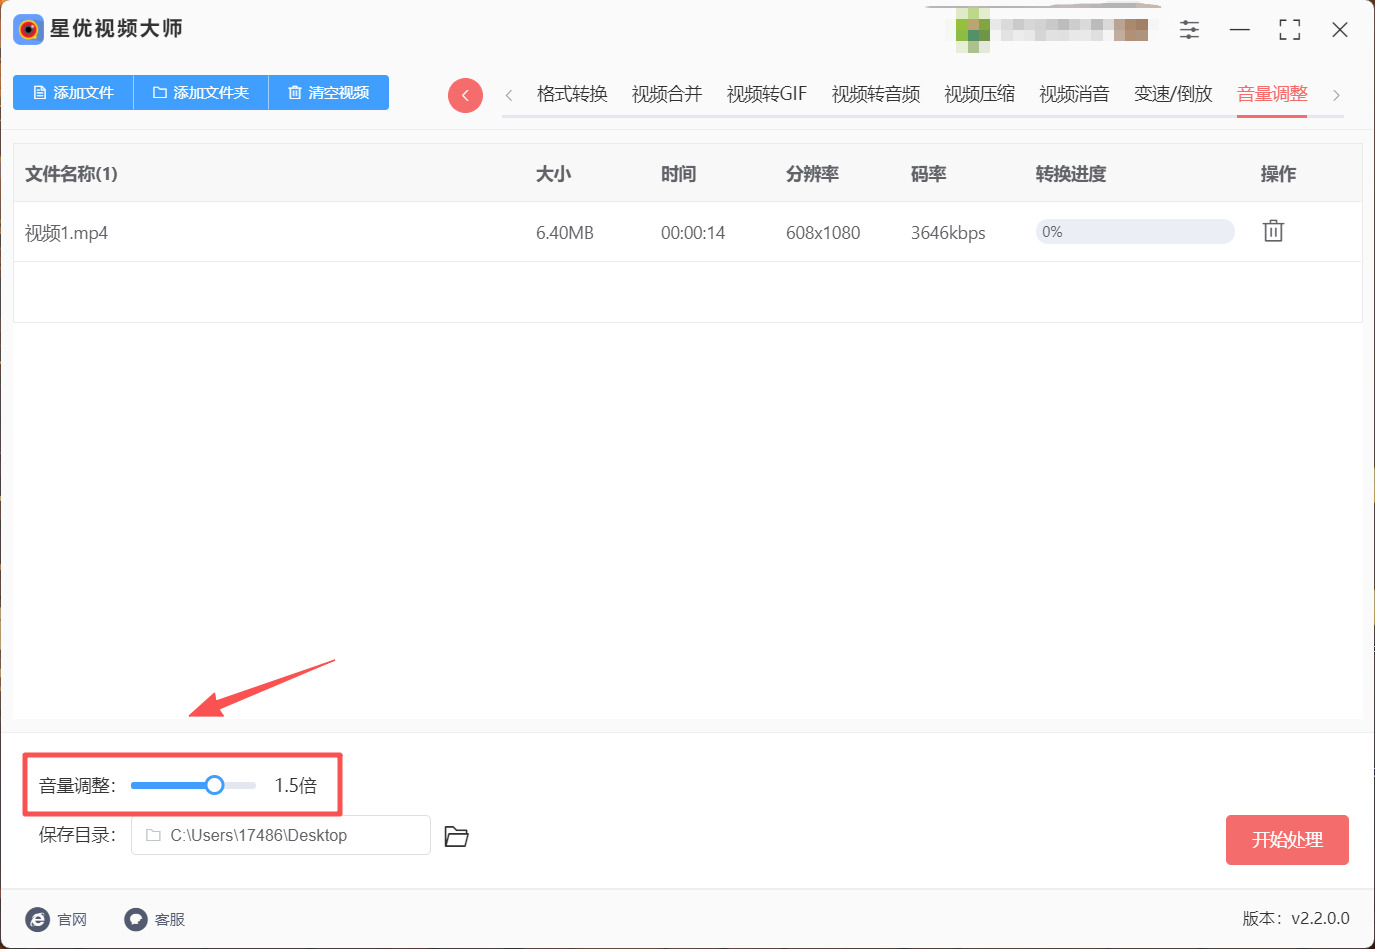Click the red back circle arrow button

click(x=465, y=95)
